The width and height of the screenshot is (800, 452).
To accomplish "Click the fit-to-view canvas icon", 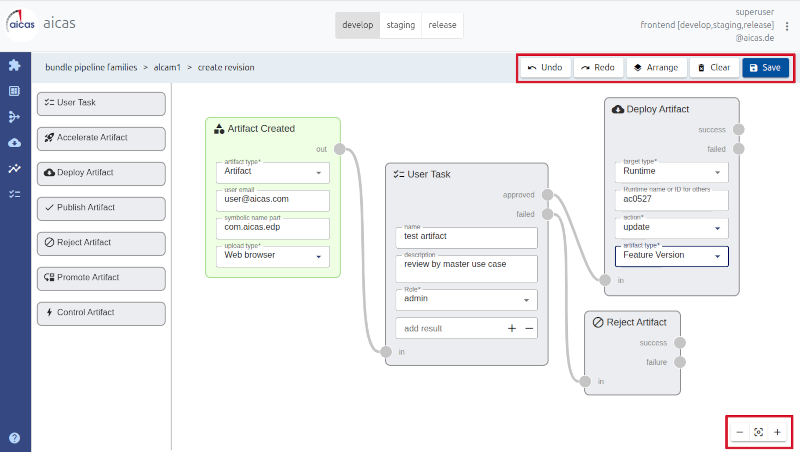I will click(758, 432).
